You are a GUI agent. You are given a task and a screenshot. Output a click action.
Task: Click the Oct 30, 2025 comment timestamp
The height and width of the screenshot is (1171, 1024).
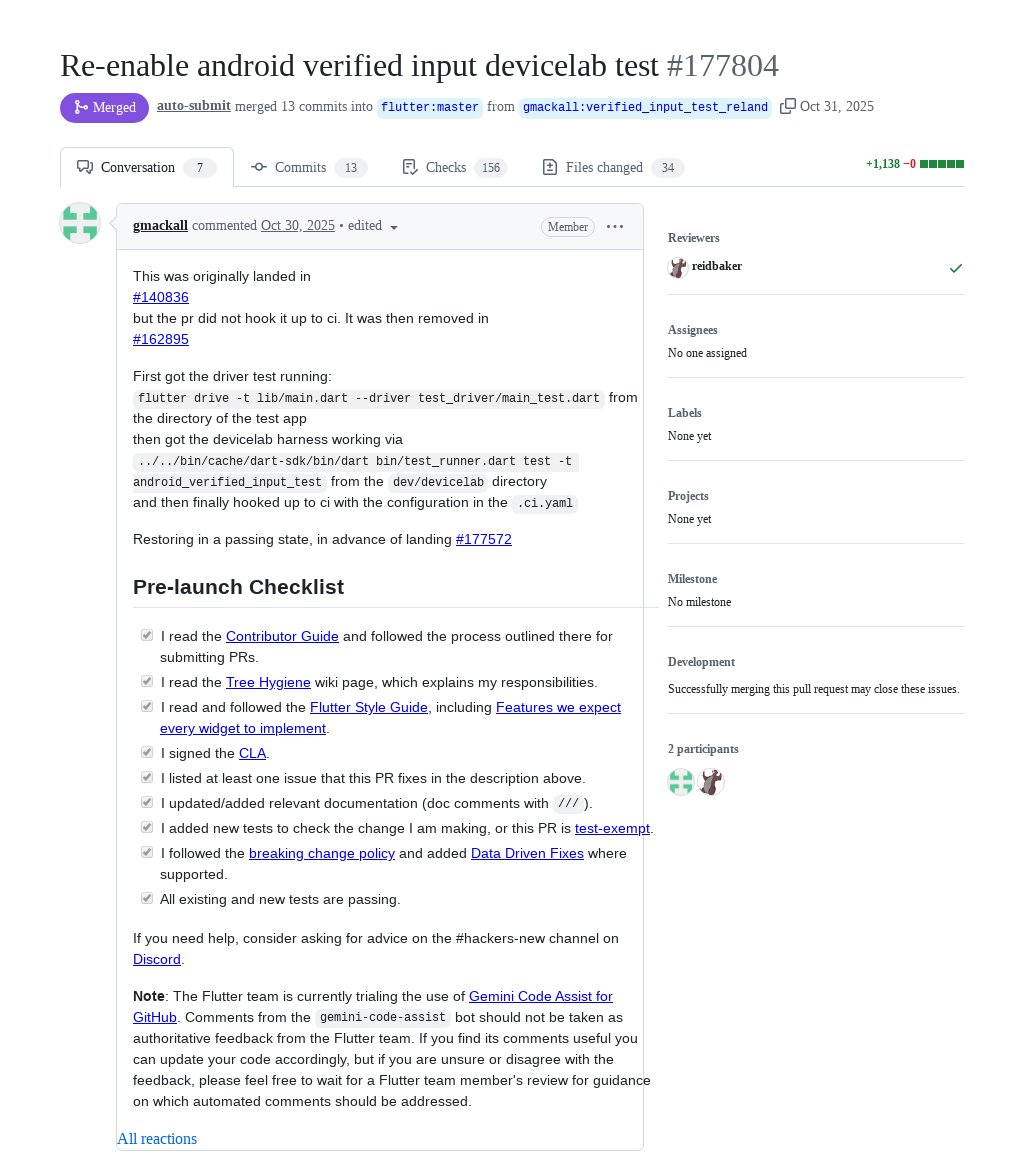pyautogui.click(x=297, y=226)
